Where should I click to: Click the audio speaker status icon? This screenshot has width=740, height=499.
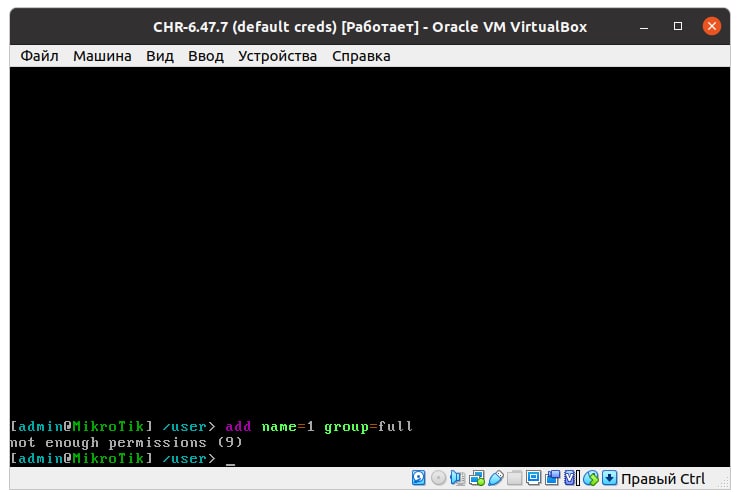pyautogui.click(x=457, y=478)
